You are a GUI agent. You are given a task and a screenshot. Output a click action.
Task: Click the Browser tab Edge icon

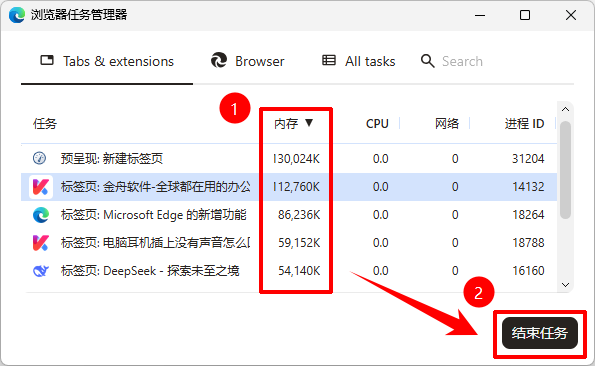tap(219, 60)
